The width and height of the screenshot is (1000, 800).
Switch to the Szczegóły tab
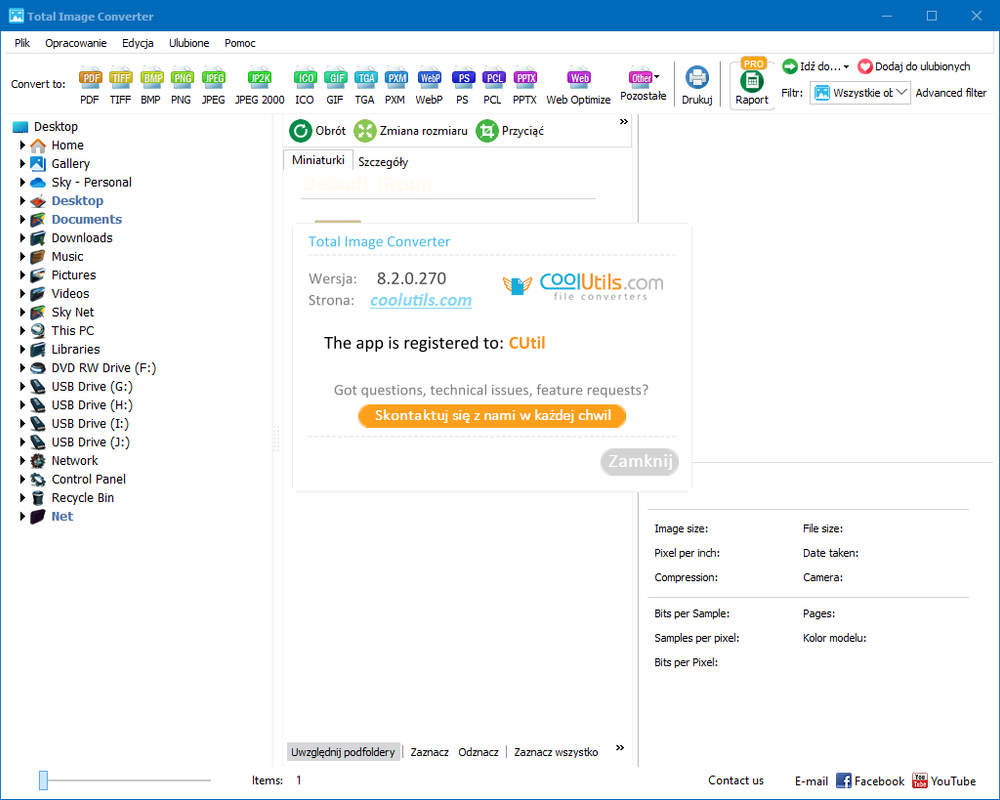383,162
